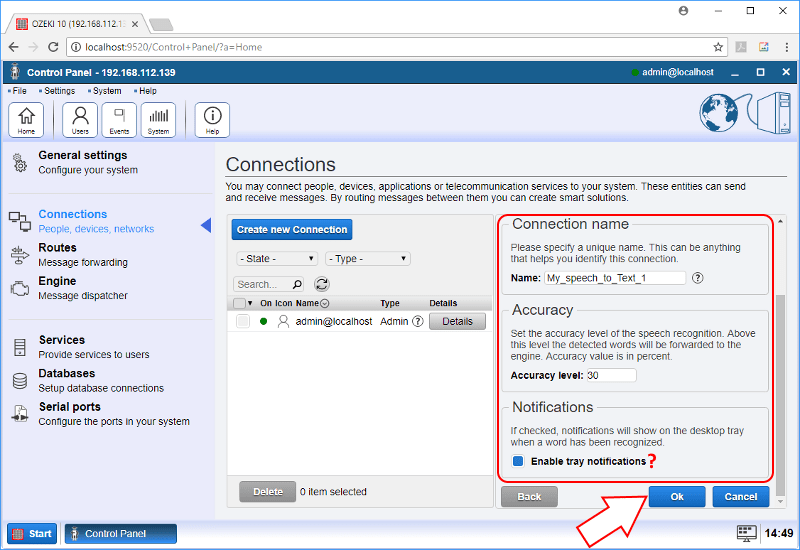800x550 pixels.
Task: Check the admin@localhost row checkbox
Action: 243,321
